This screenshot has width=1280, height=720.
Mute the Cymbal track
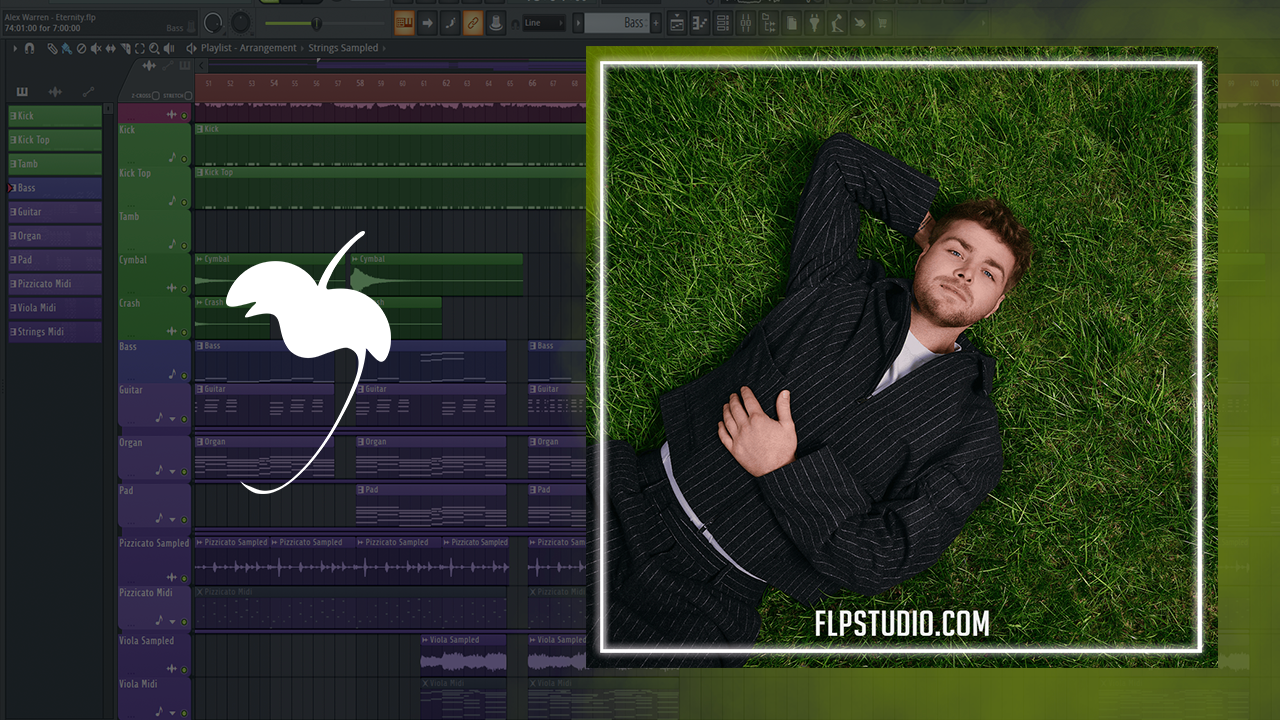pyautogui.click(x=184, y=288)
